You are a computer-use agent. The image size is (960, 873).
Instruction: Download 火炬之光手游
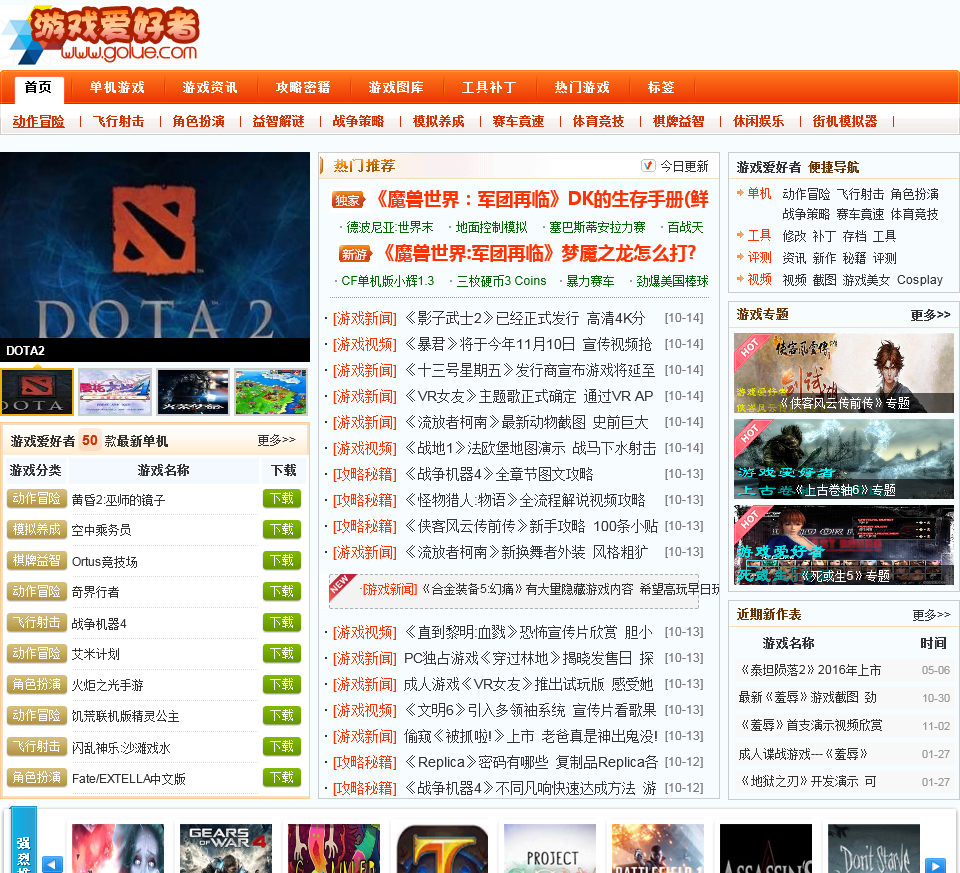[x=282, y=684]
